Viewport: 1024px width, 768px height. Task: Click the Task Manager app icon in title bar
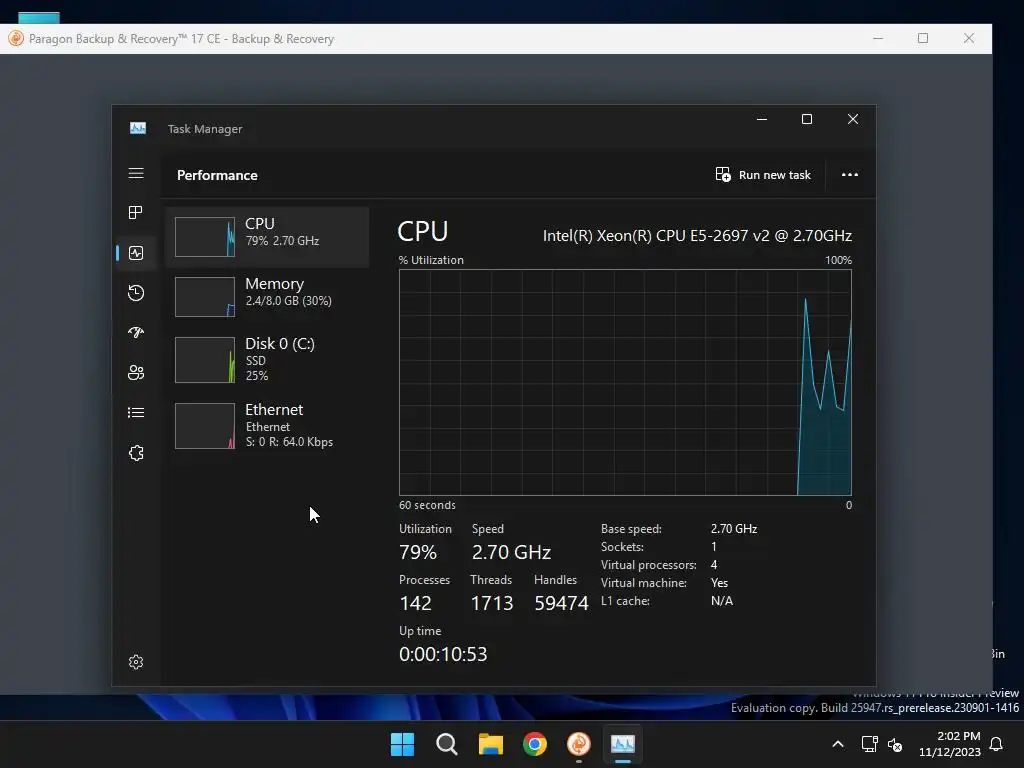point(138,129)
